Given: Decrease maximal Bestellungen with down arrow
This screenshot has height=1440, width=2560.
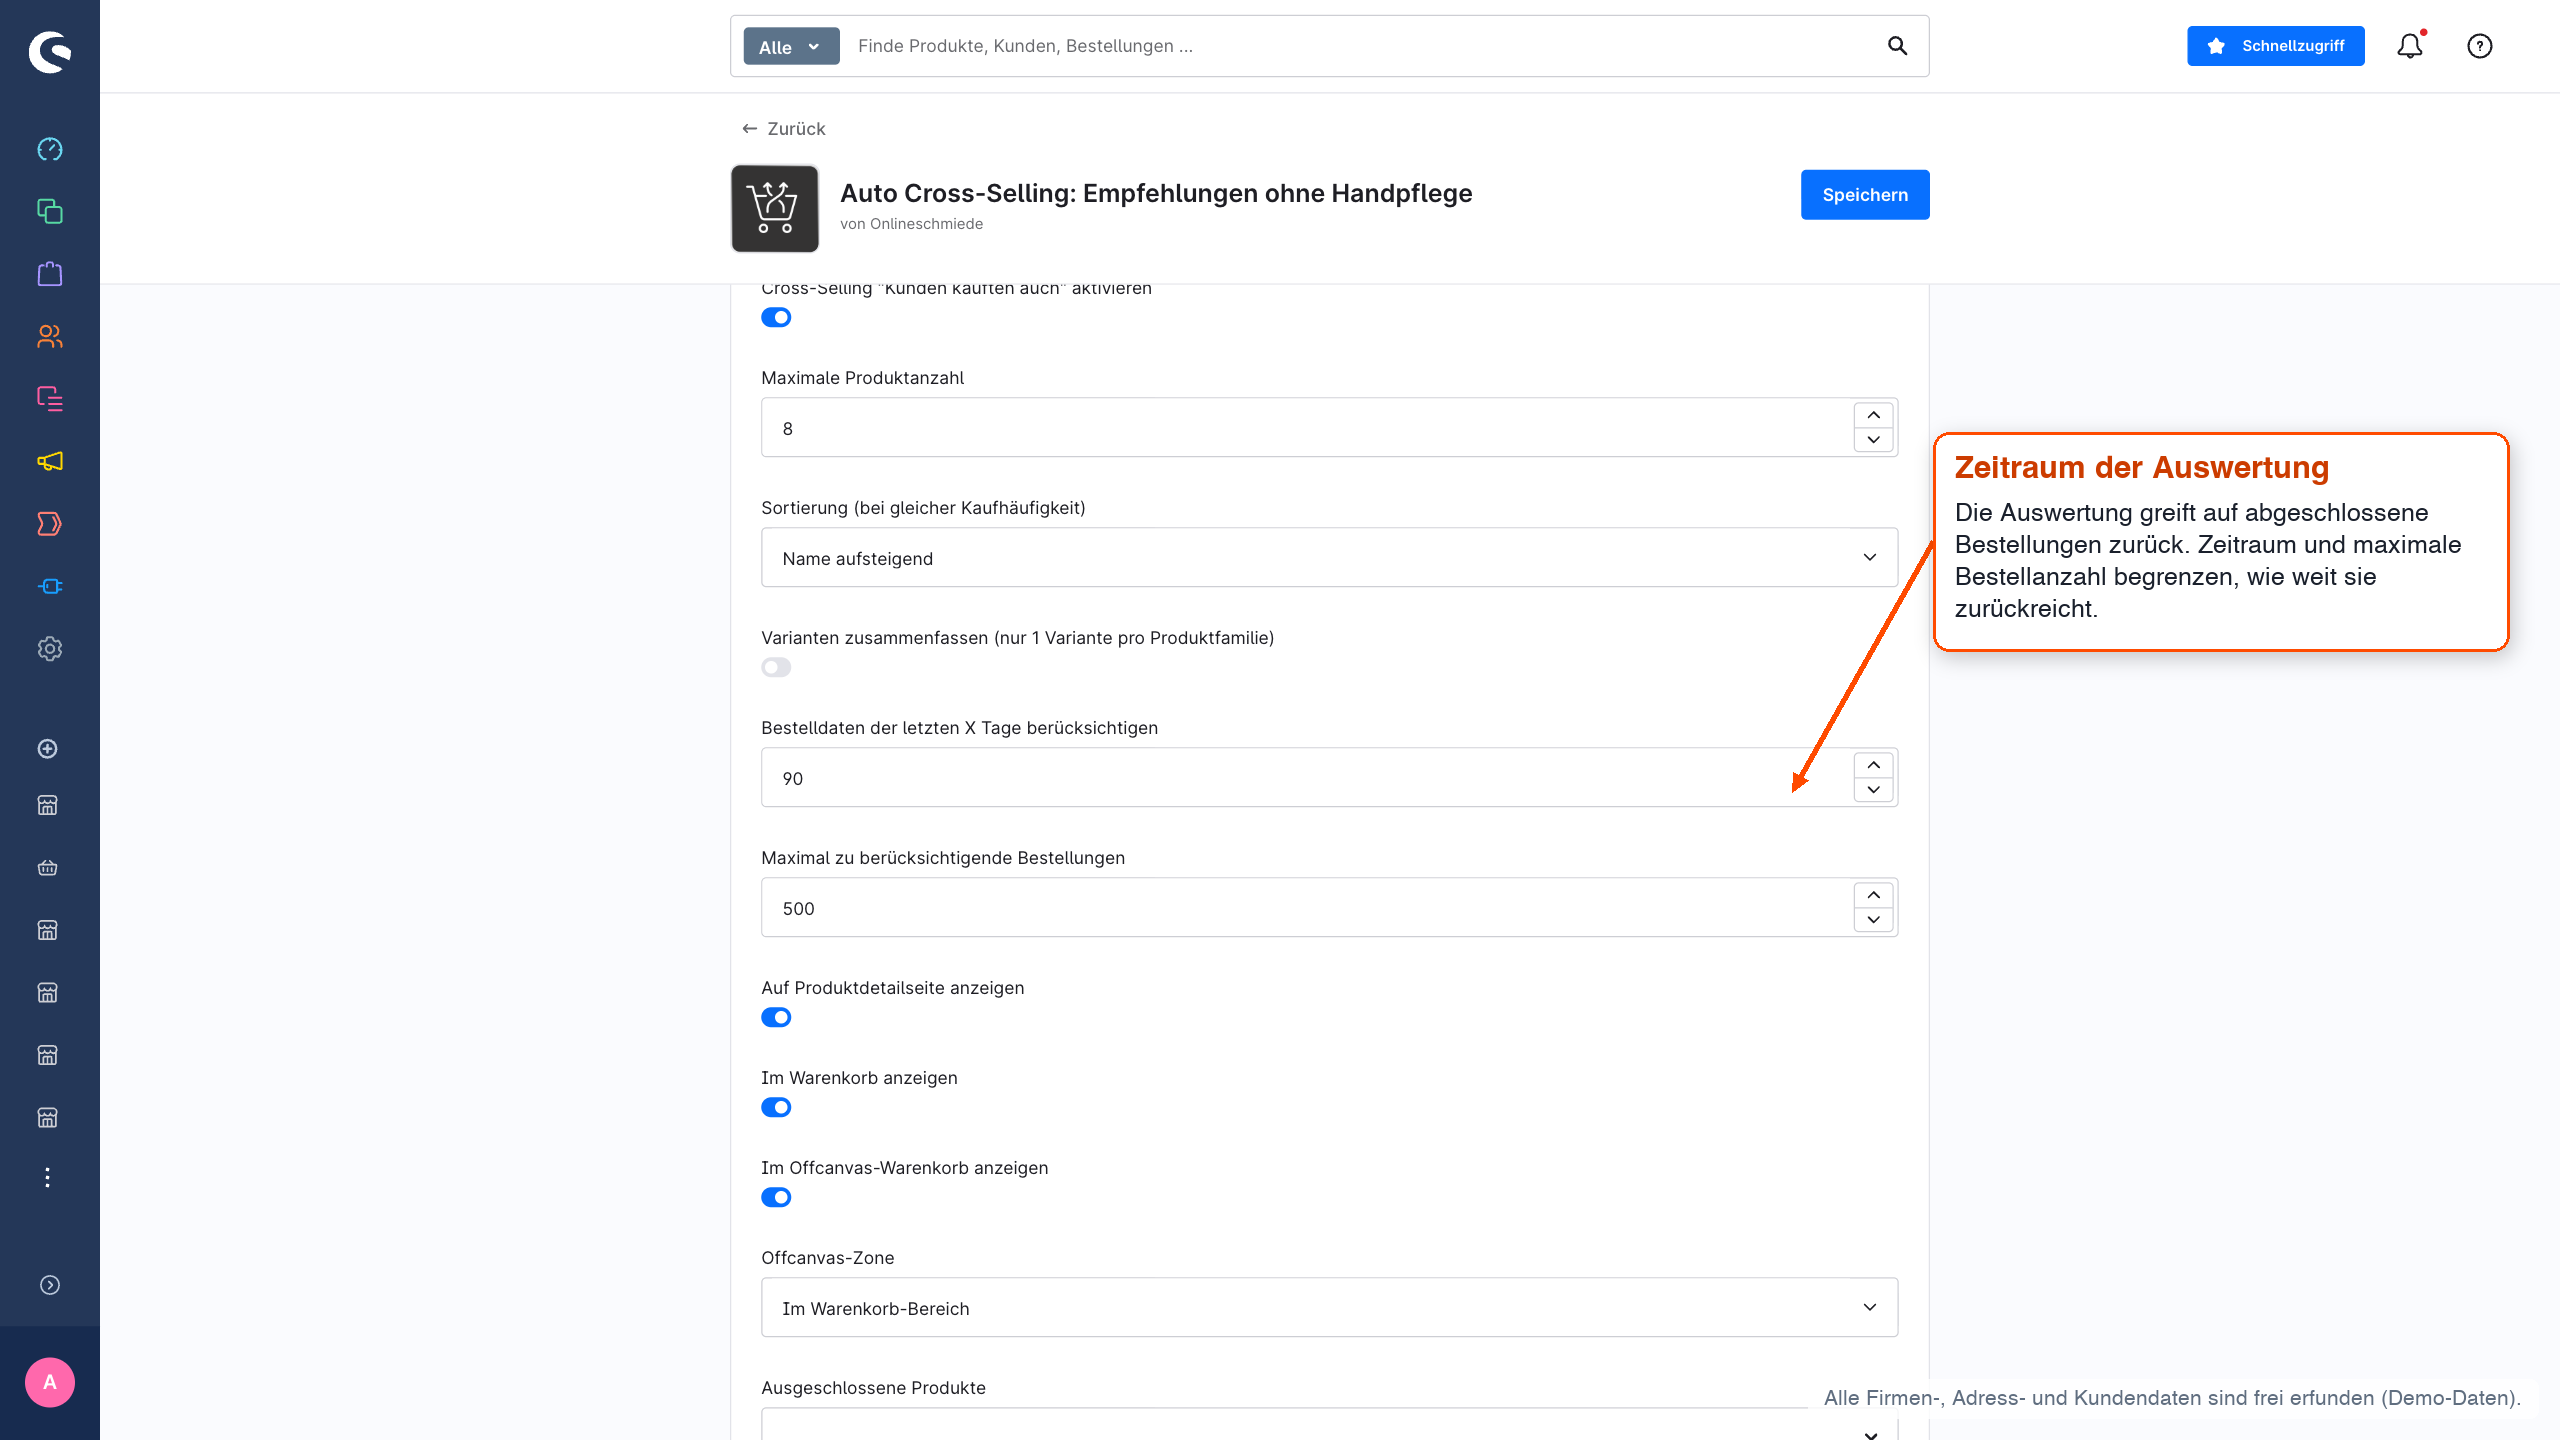Looking at the screenshot, I should 1873,920.
